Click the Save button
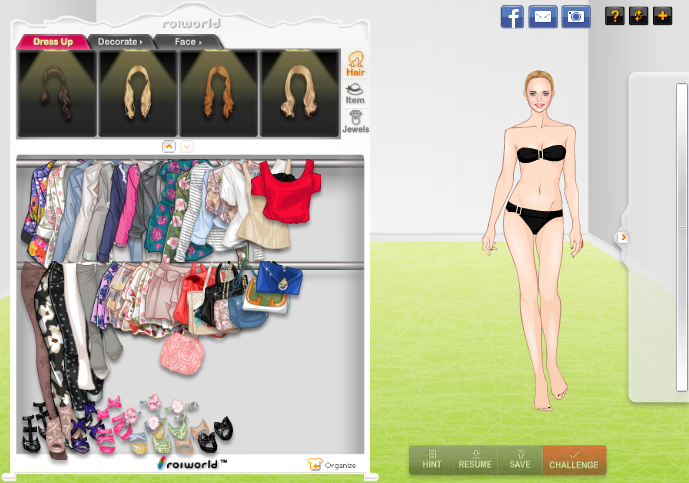 click(520, 460)
